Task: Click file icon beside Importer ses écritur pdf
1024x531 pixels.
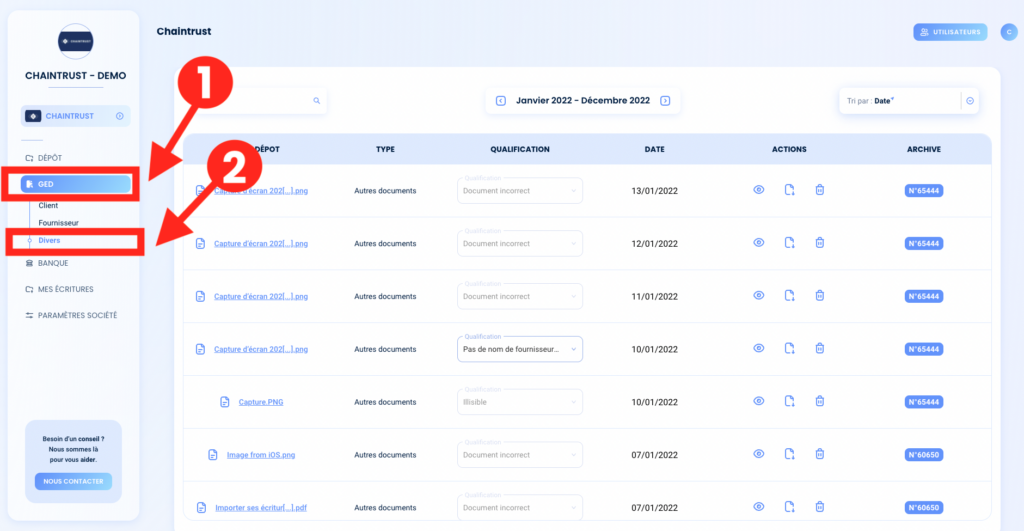Action: pyautogui.click(x=201, y=507)
